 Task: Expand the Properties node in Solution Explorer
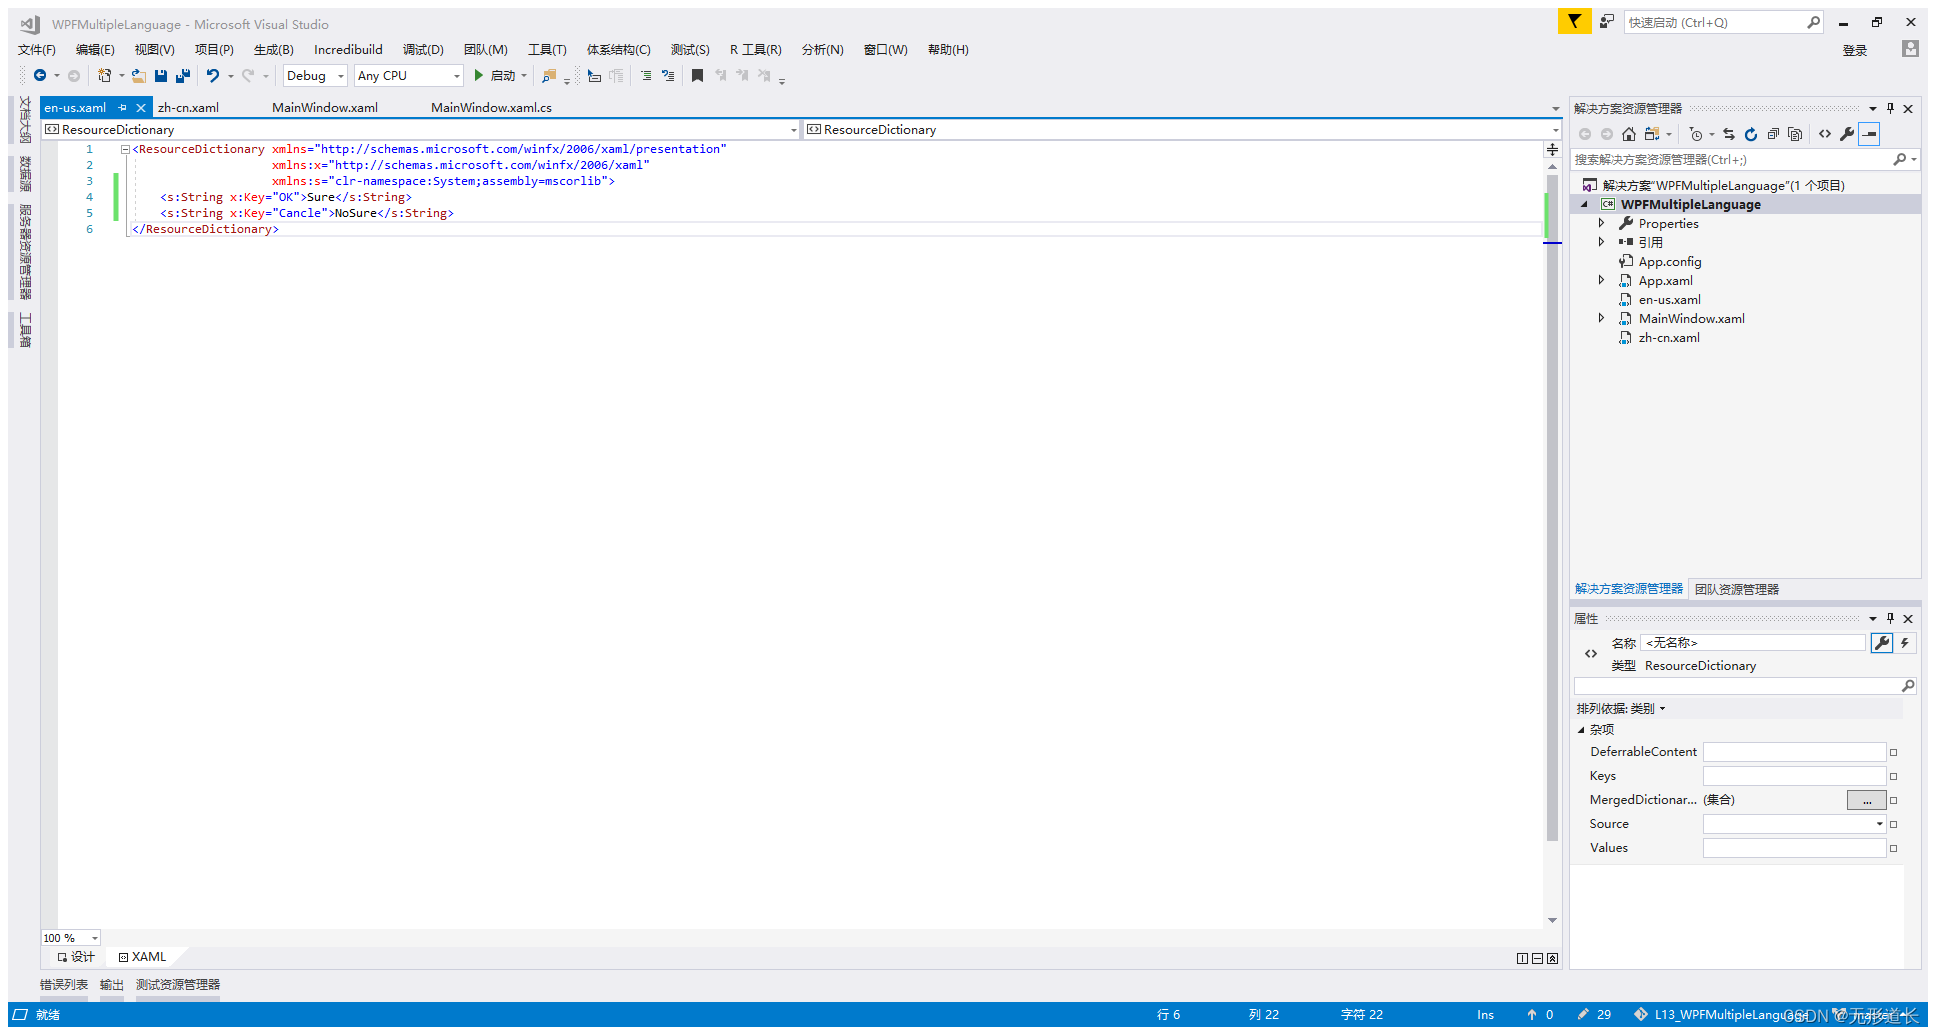pyautogui.click(x=1601, y=223)
